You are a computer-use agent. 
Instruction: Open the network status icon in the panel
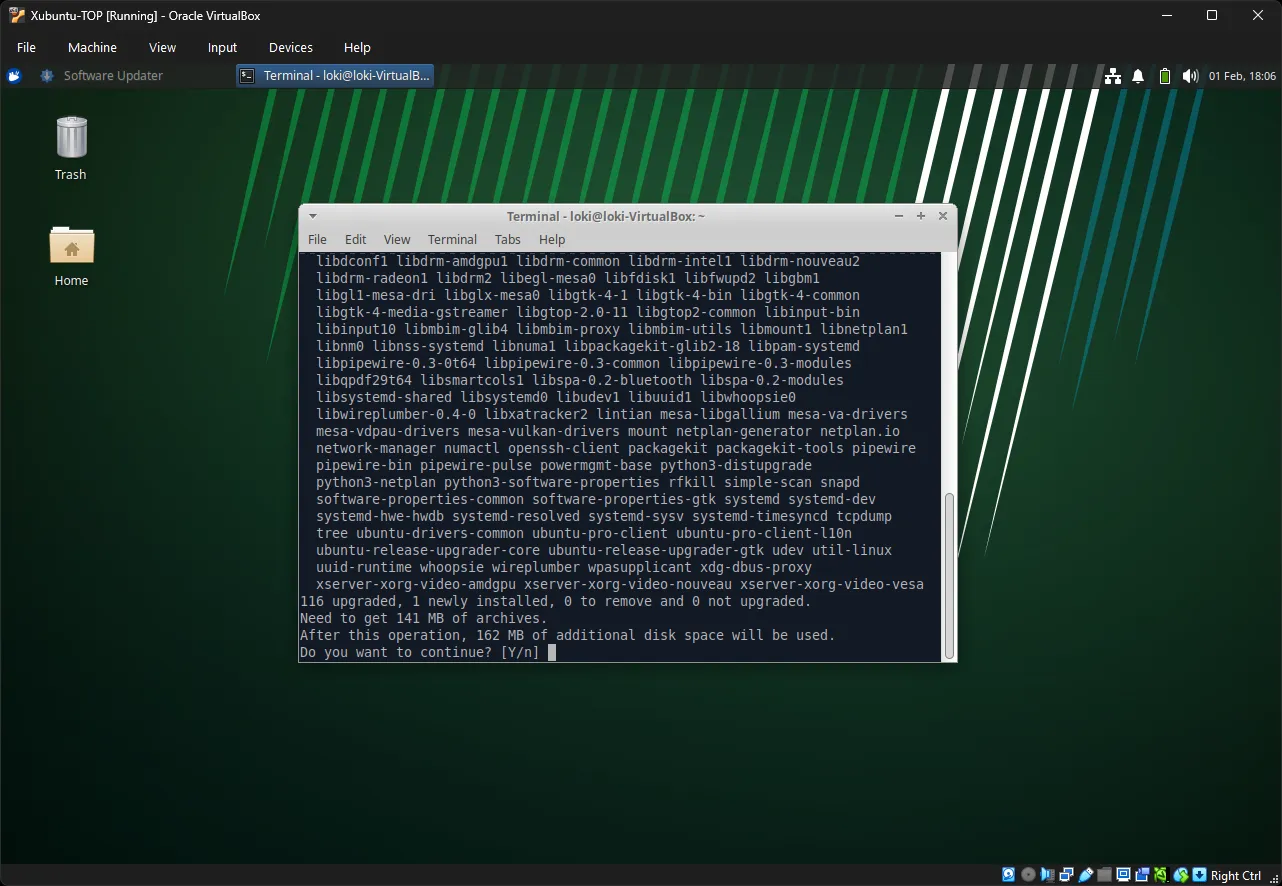tap(1112, 75)
